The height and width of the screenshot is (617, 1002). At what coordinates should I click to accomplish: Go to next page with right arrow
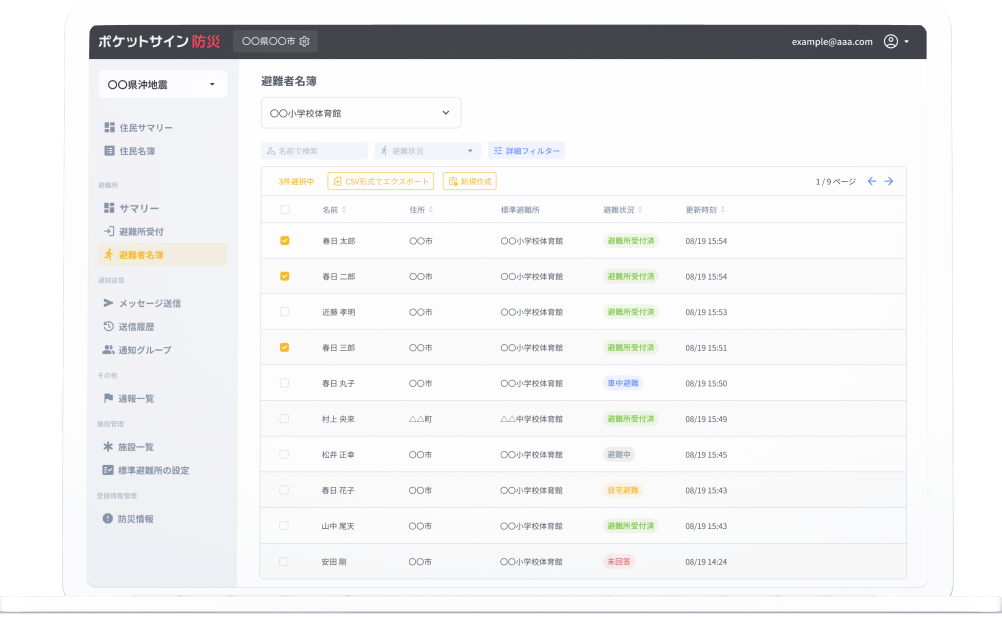tap(888, 181)
